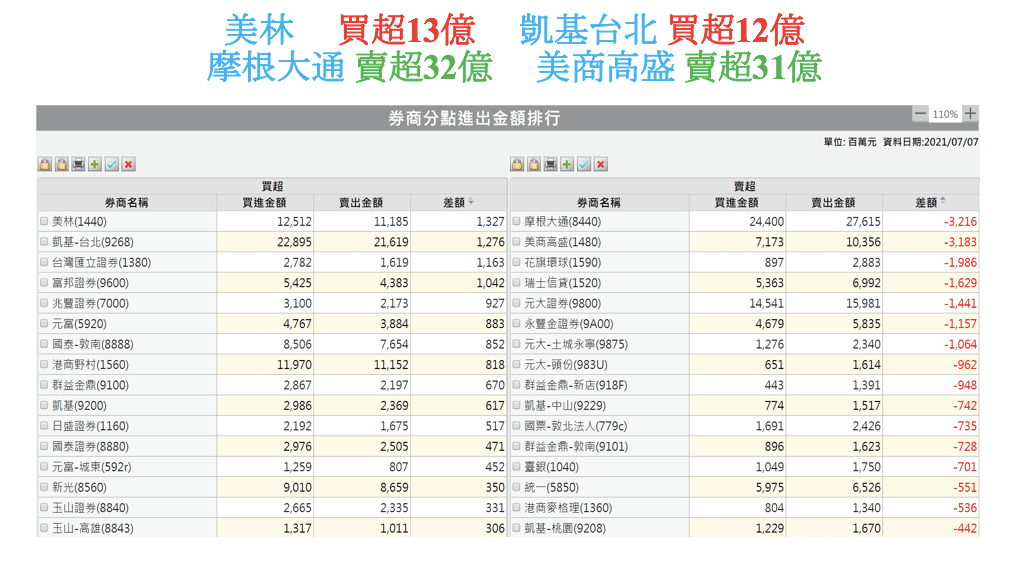1016x569 pixels.
Task: Select the 美商高盛(1480) row name
Action: pos(562,242)
